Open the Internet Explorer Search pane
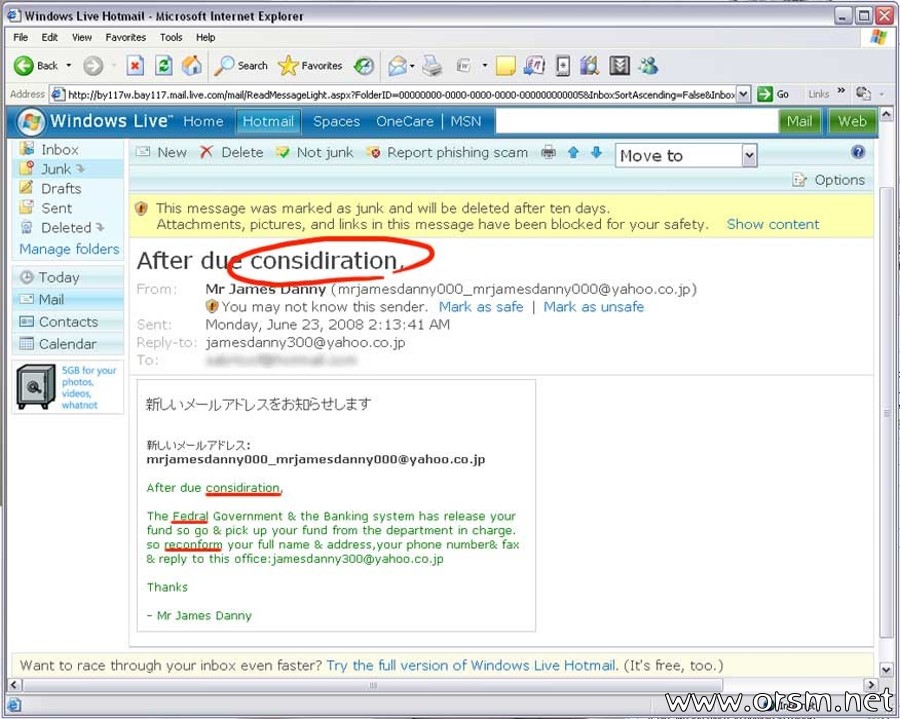 (240, 66)
